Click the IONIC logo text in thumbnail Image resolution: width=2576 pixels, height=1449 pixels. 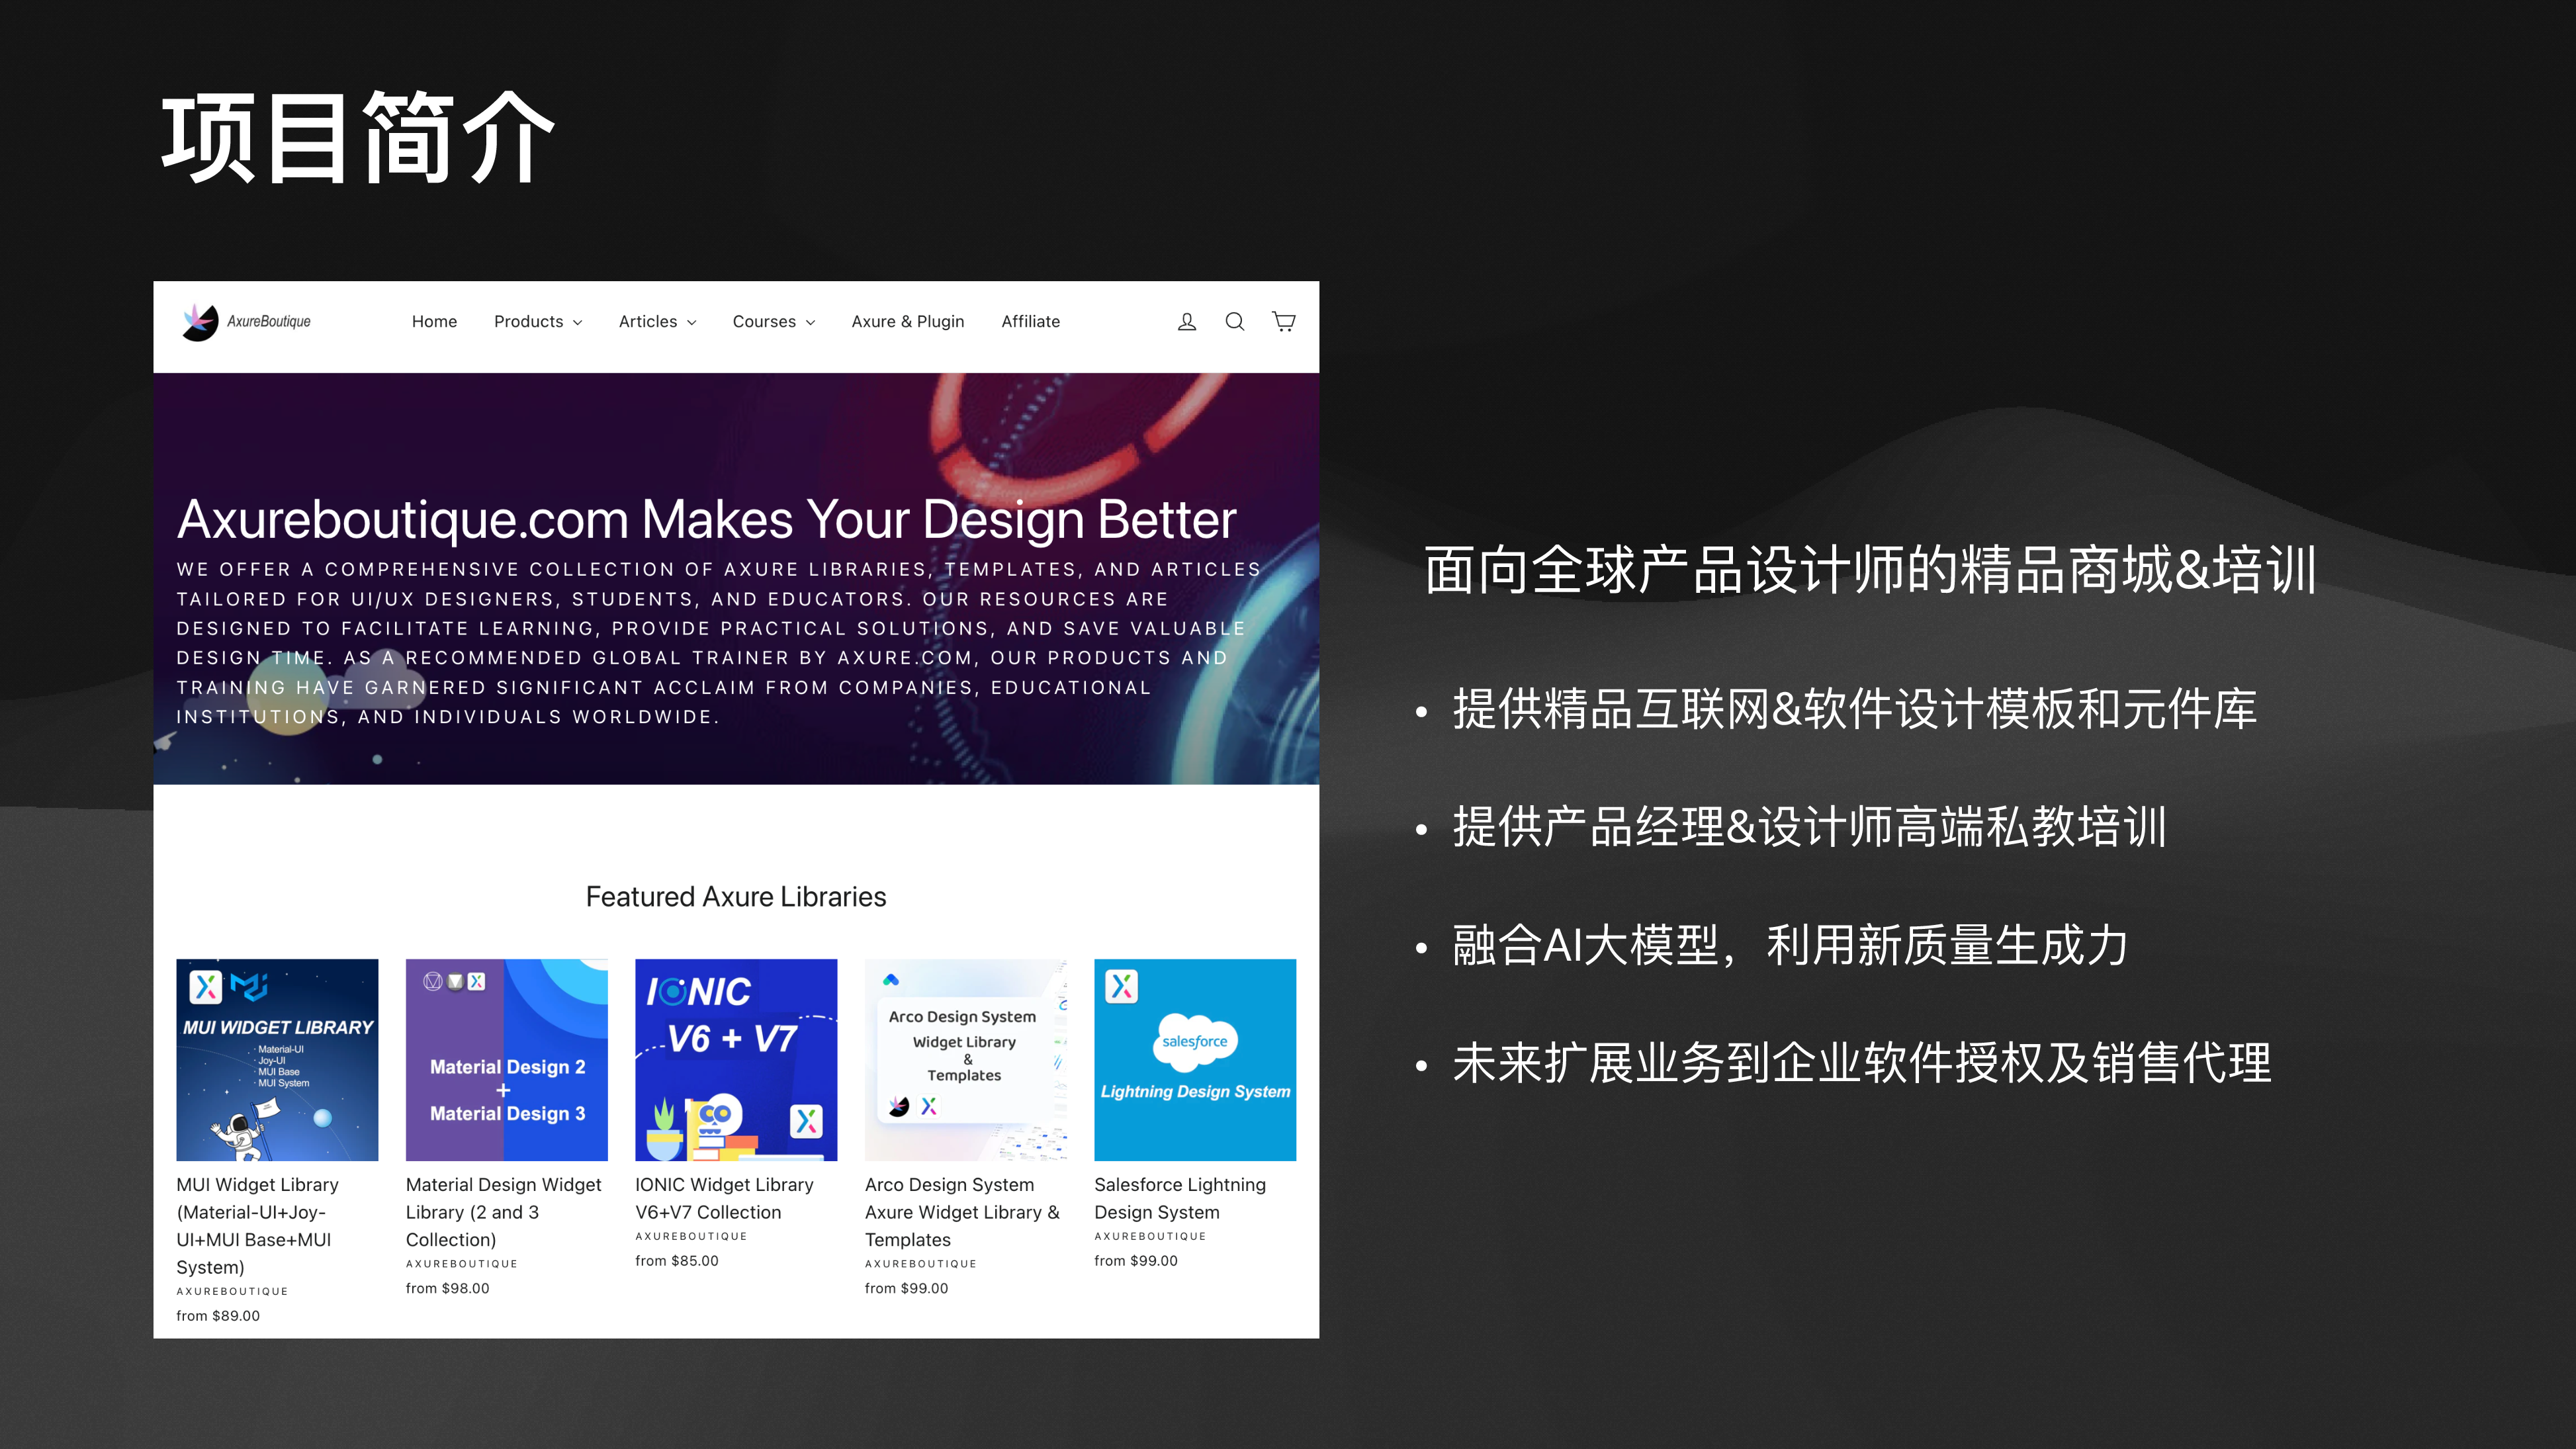[698, 991]
